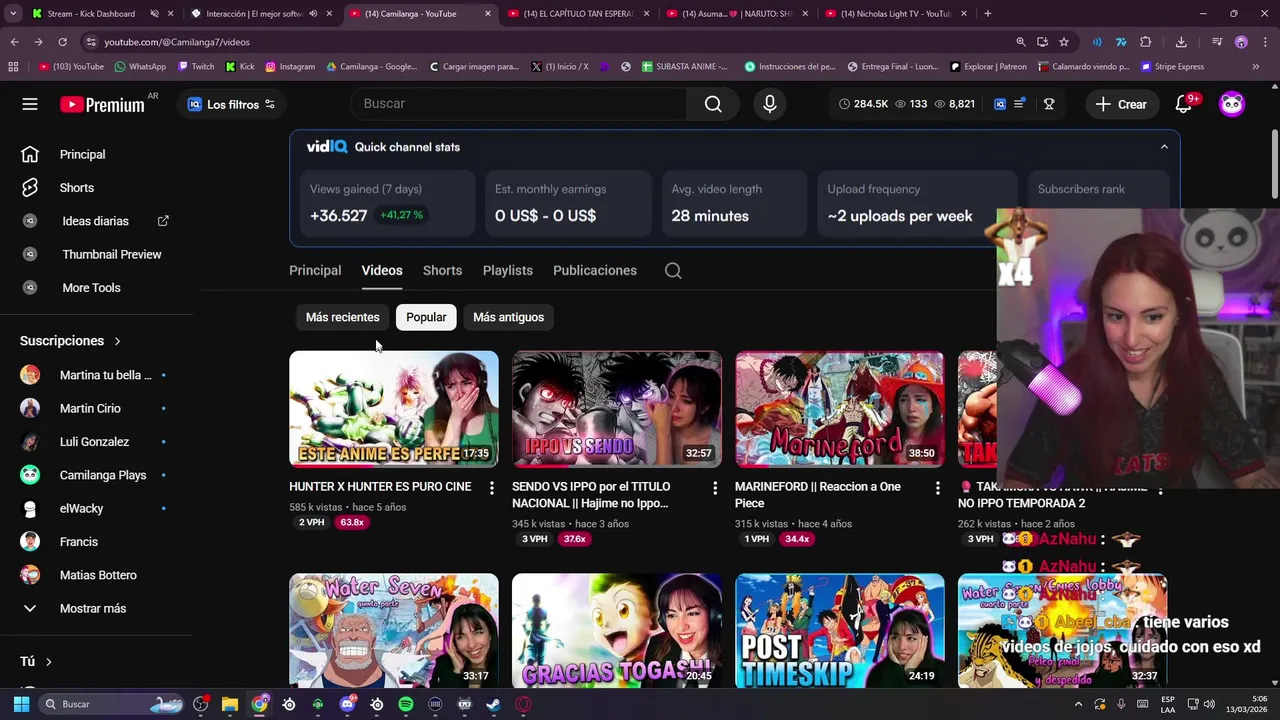Open the HUNTER X HUNTER ES PURO CINE title
The image size is (1280, 720).
[380, 487]
